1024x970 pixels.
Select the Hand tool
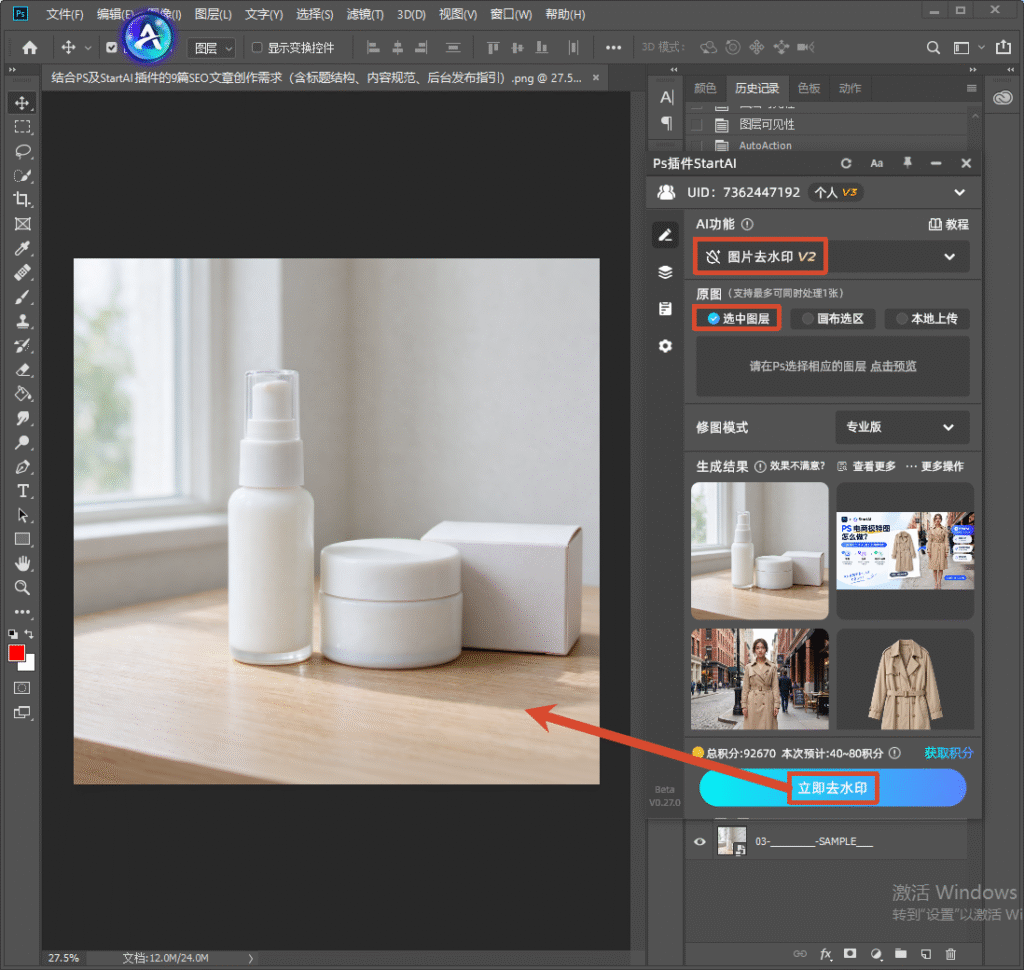point(22,563)
